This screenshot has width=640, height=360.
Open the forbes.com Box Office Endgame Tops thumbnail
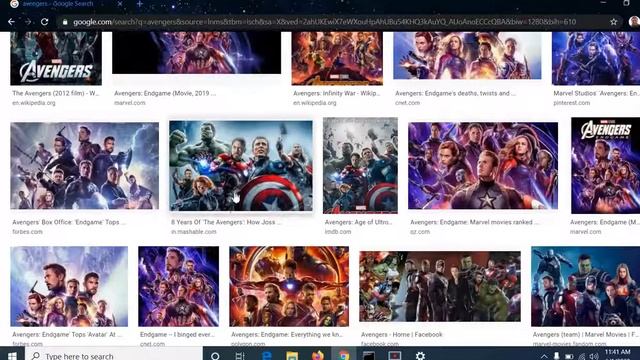coord(84,166)
